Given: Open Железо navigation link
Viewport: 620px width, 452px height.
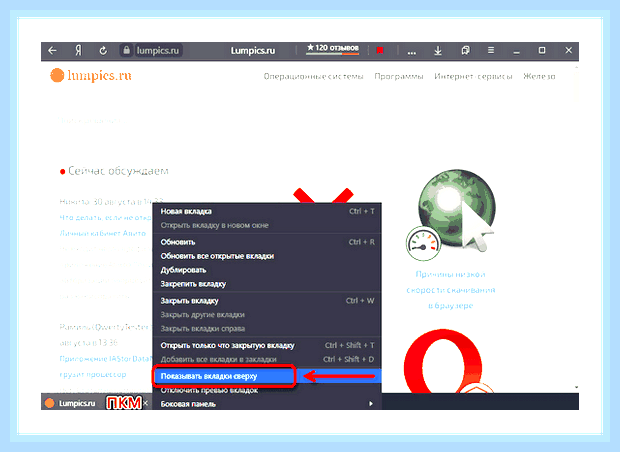Looking at the screenshot, I should coord(539,76).
